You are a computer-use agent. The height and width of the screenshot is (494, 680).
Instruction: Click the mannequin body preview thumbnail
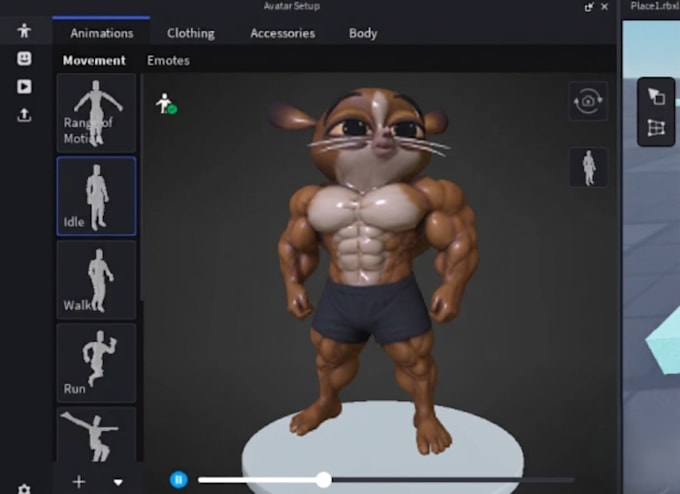click(x=588, y=167)
